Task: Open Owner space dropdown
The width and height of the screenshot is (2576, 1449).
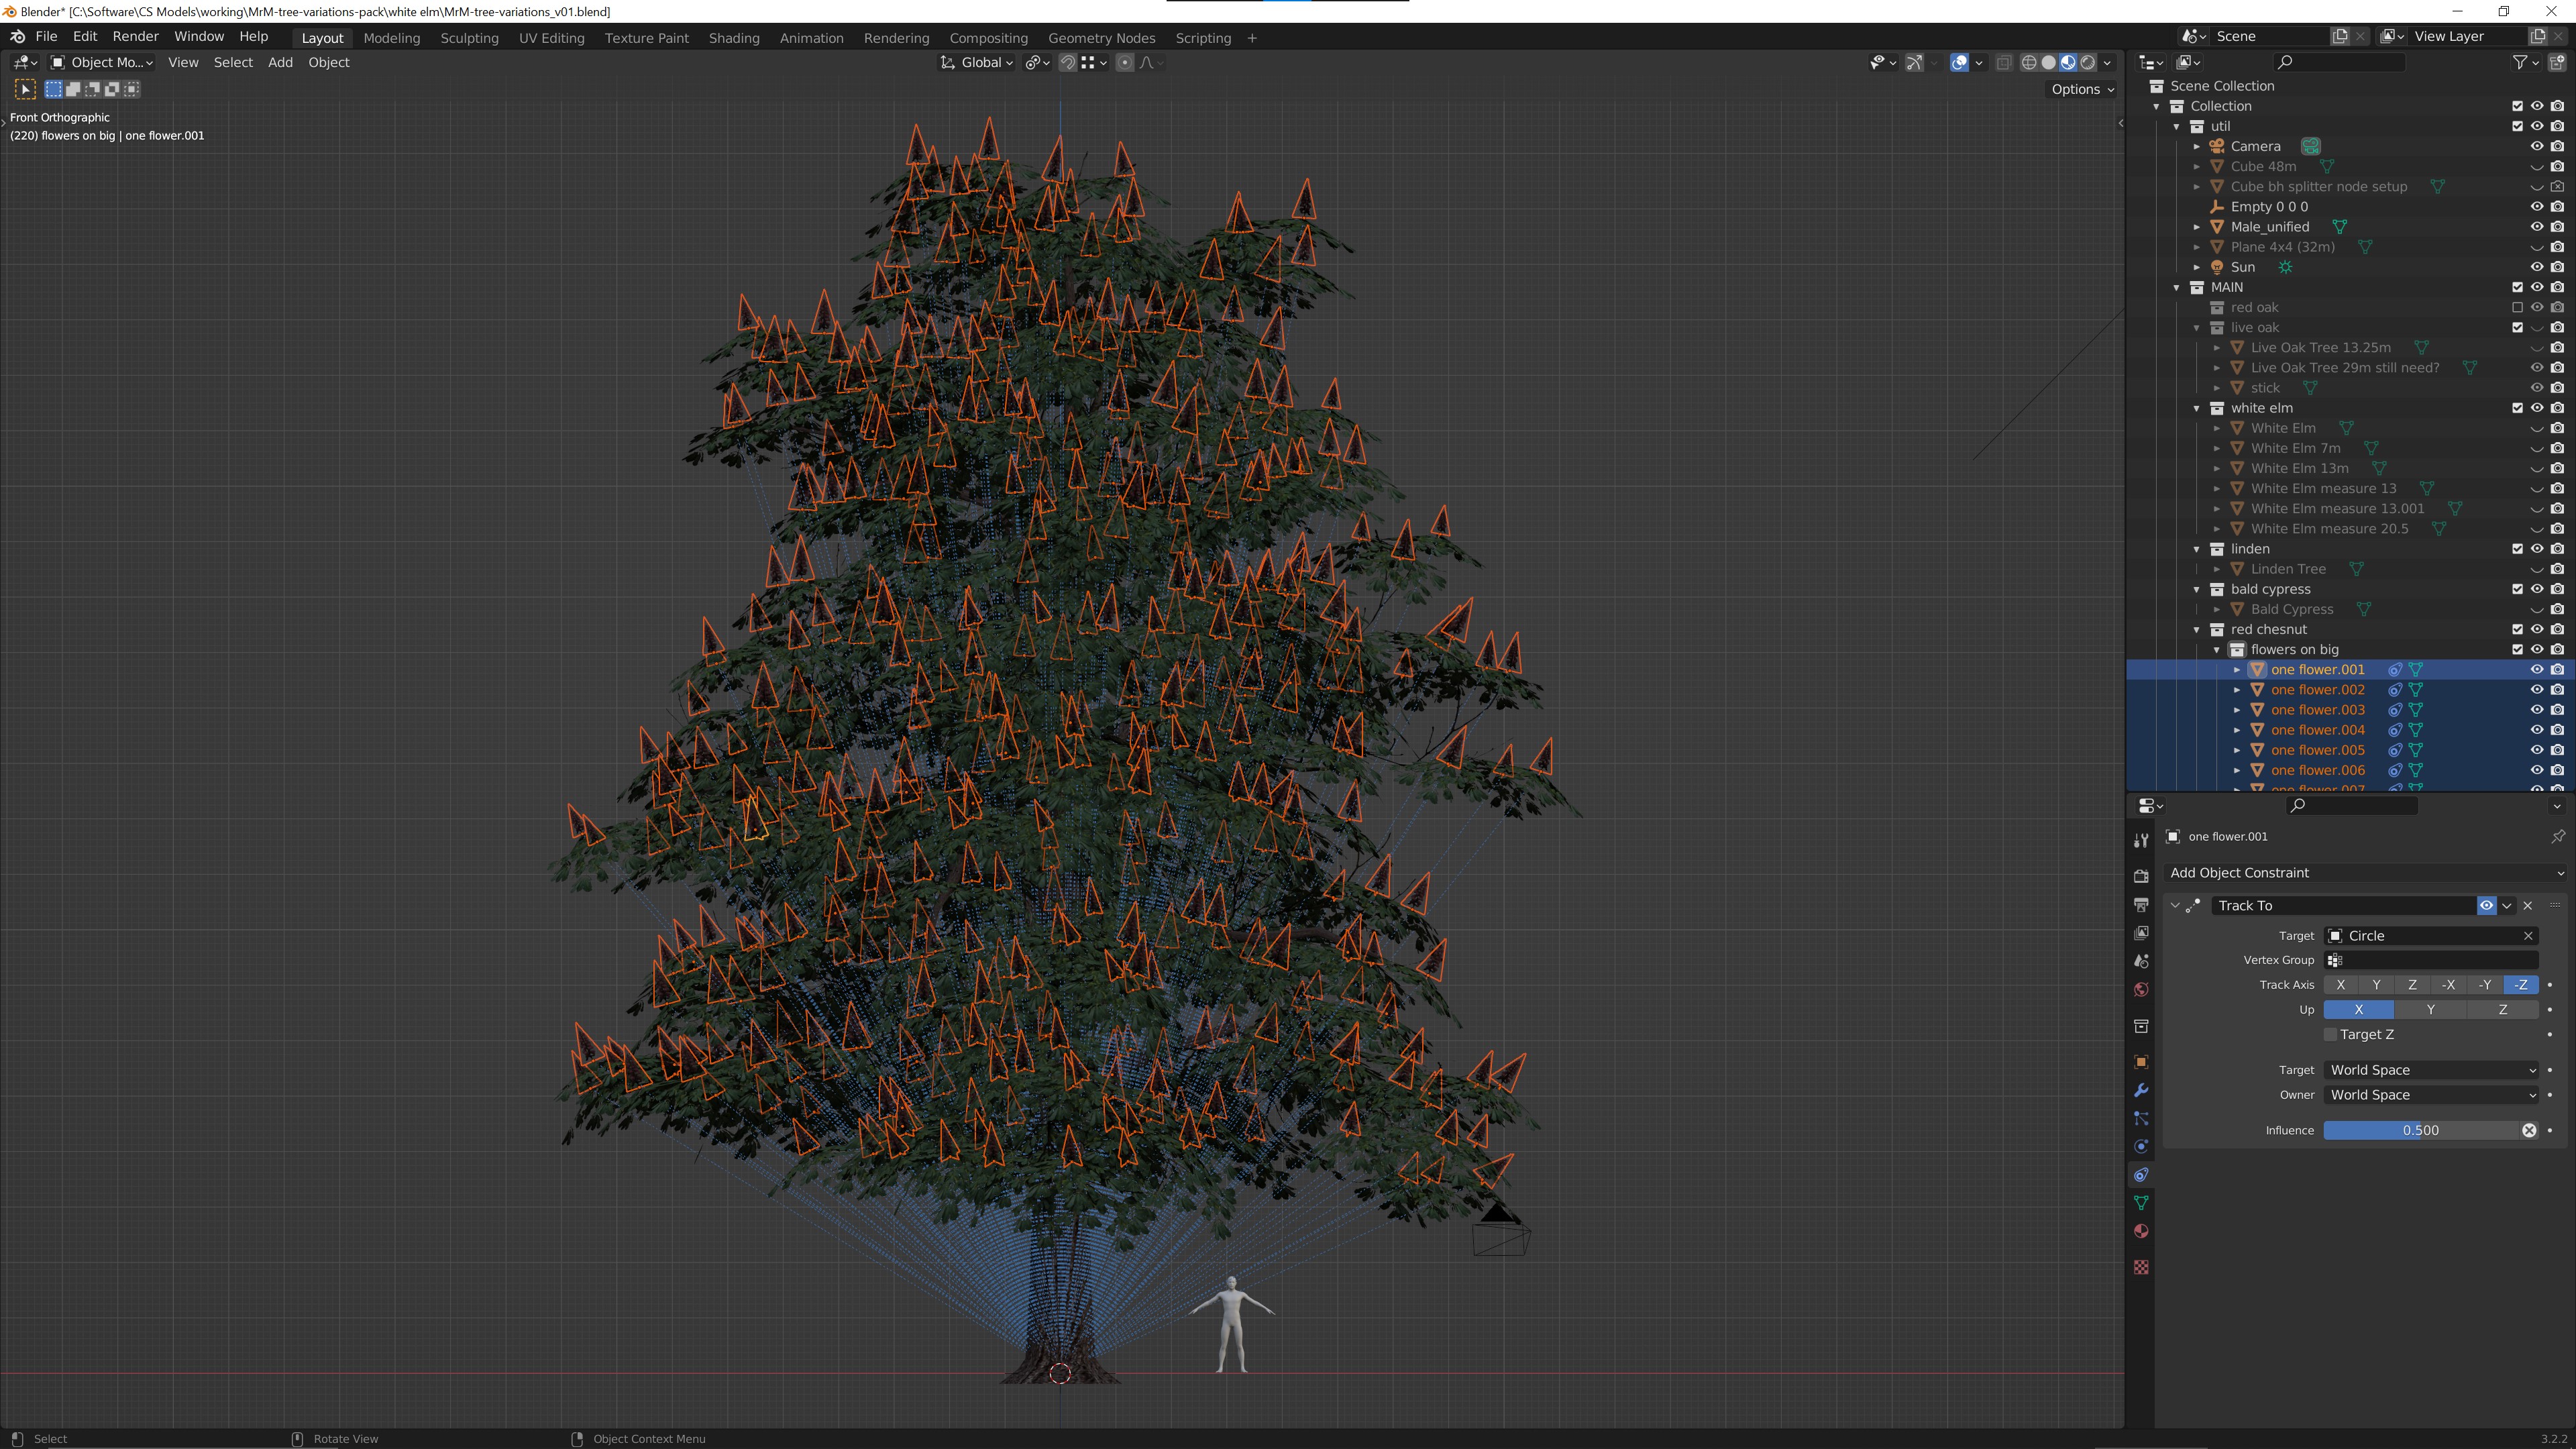Action: (2431, 1095)
